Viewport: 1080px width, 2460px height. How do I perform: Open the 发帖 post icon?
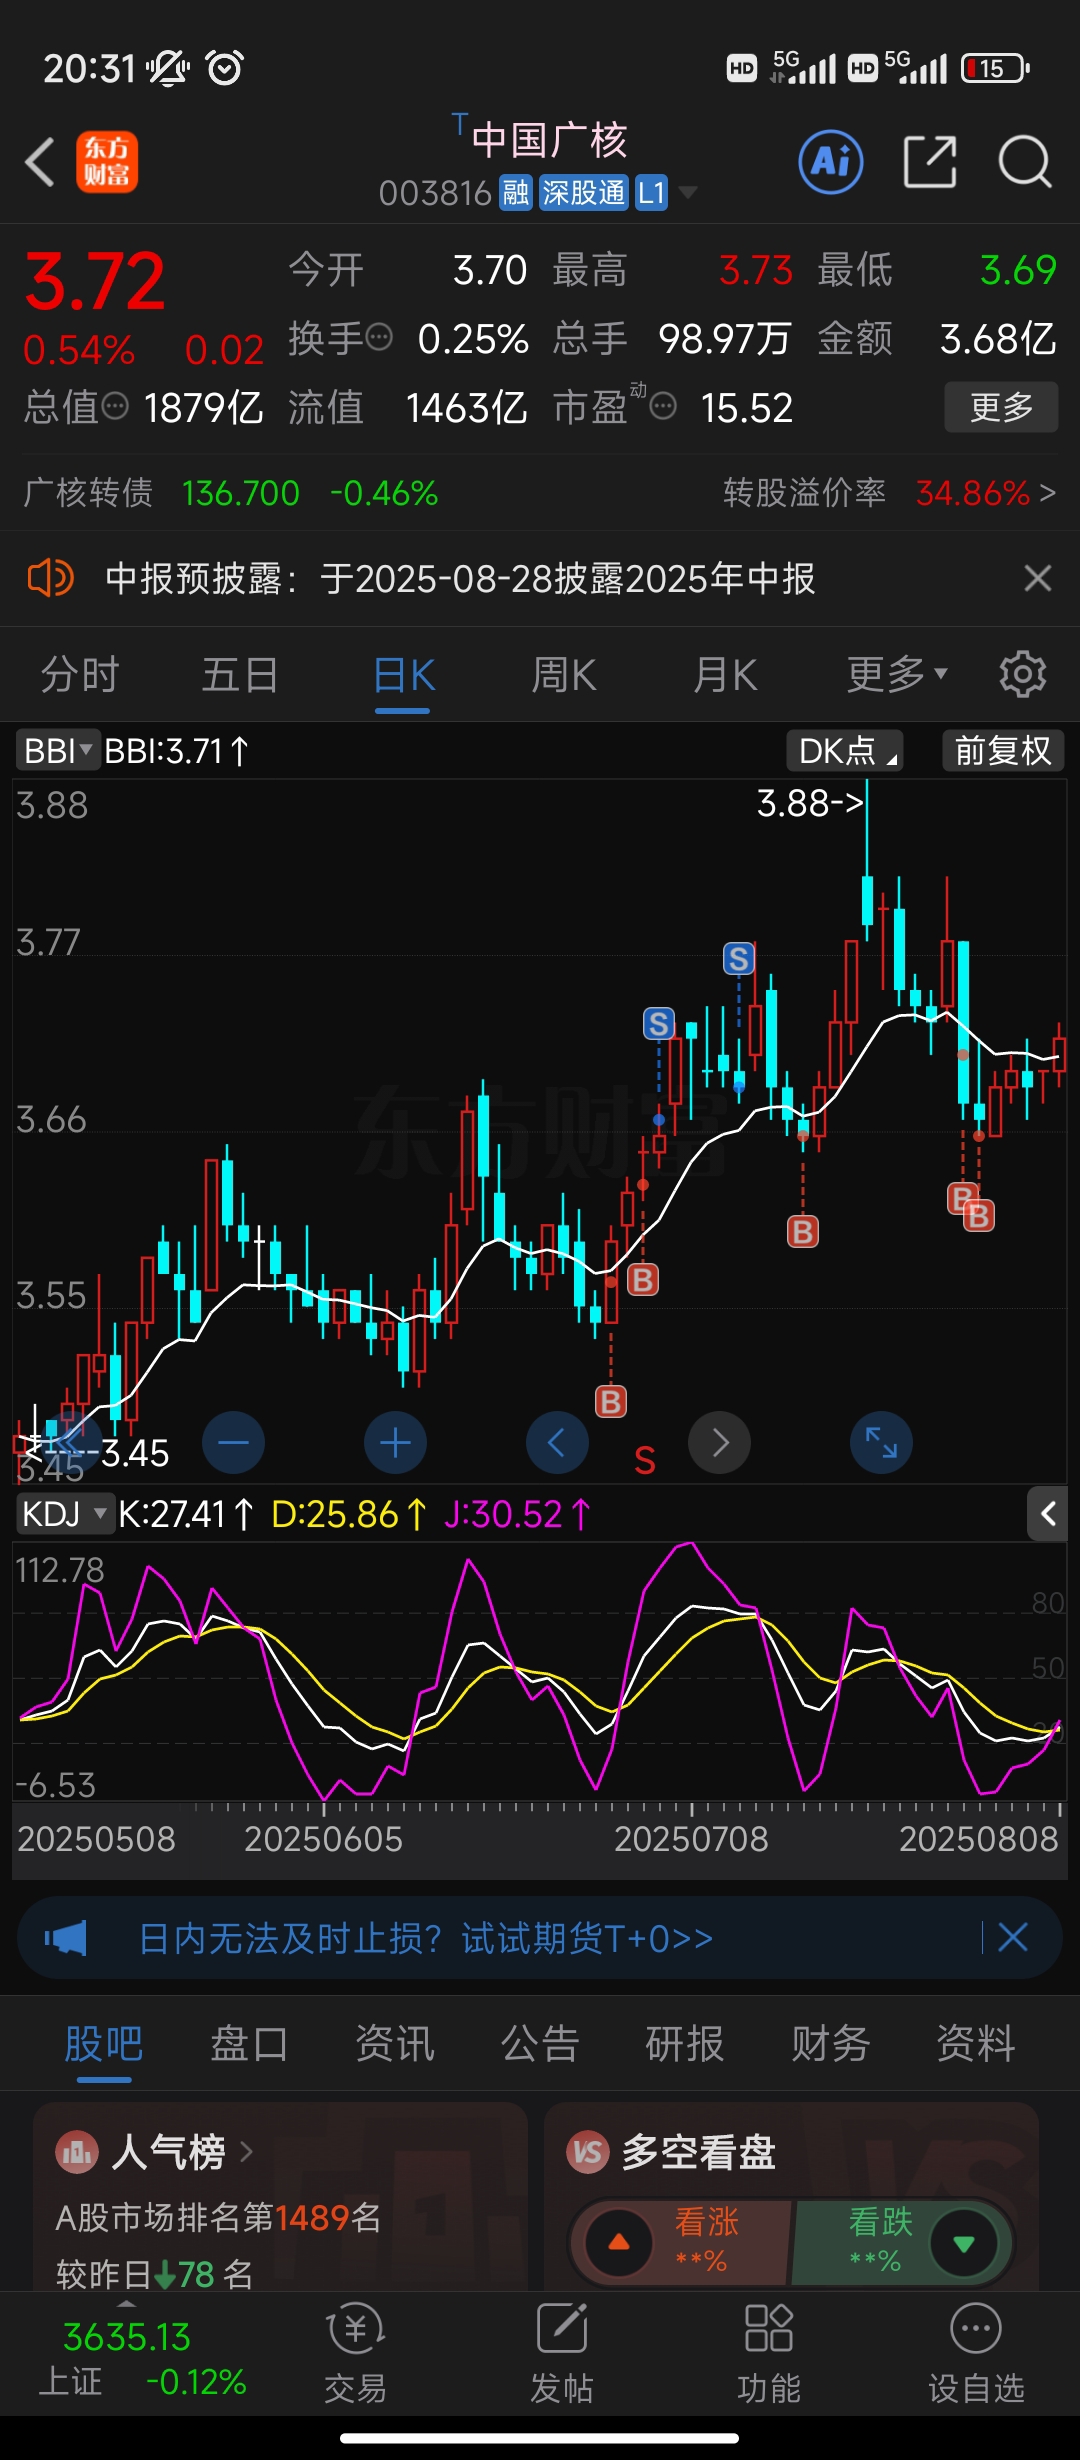point(561,2352)
